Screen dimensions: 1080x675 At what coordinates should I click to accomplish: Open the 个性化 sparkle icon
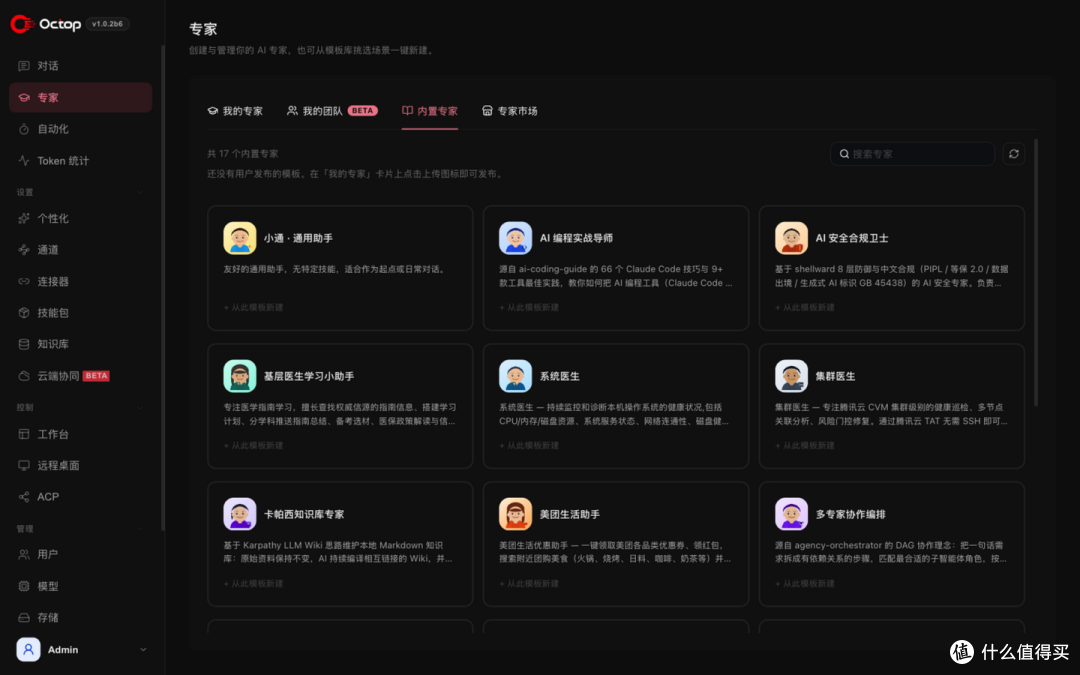24,218
